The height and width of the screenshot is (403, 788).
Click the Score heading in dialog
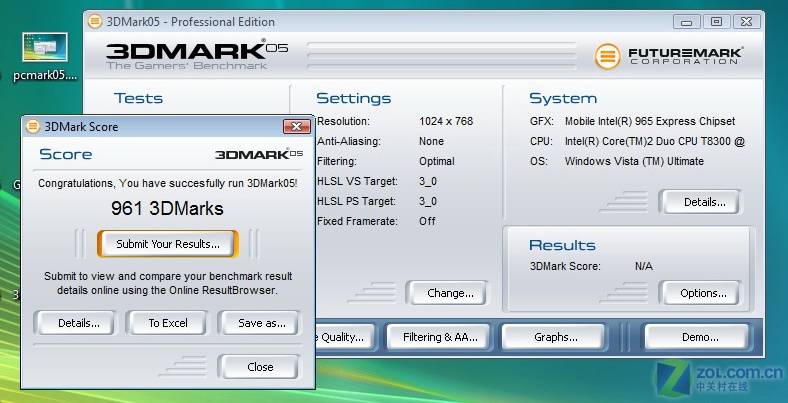pos(65,154)
